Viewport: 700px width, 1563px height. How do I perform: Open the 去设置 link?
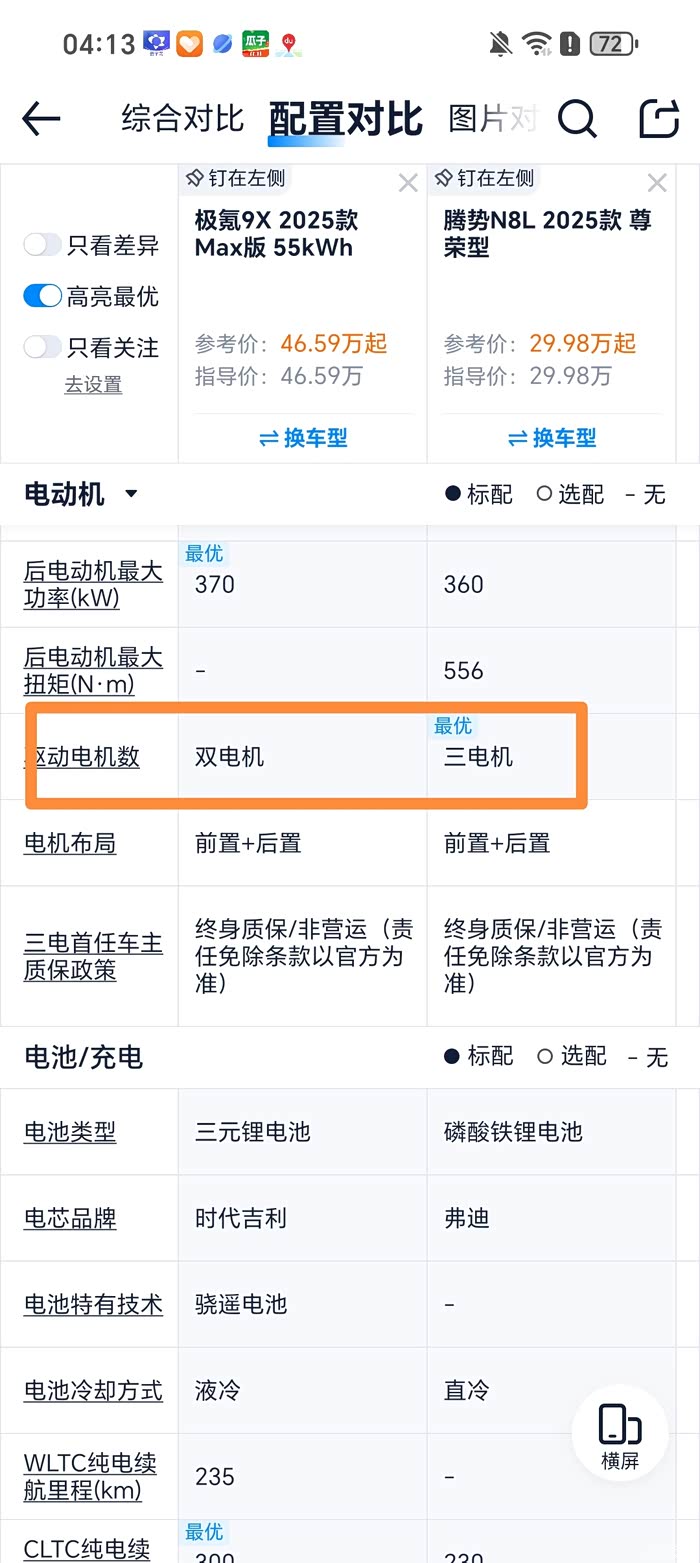[x=93, y=385]
